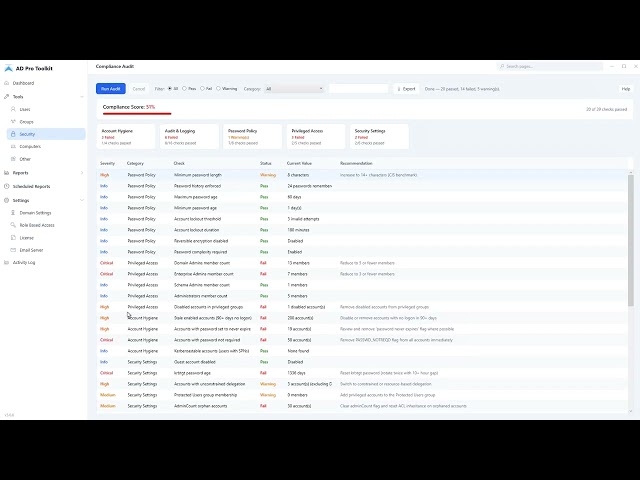The image size is (640, 480).
Task: Open the Account Hygiene summary card
Action: 126,137
